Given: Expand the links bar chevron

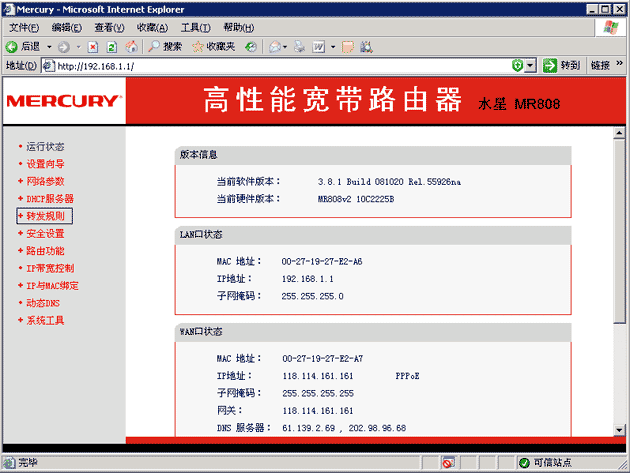Looking at the screenshot, I should (x=619, y=63).
